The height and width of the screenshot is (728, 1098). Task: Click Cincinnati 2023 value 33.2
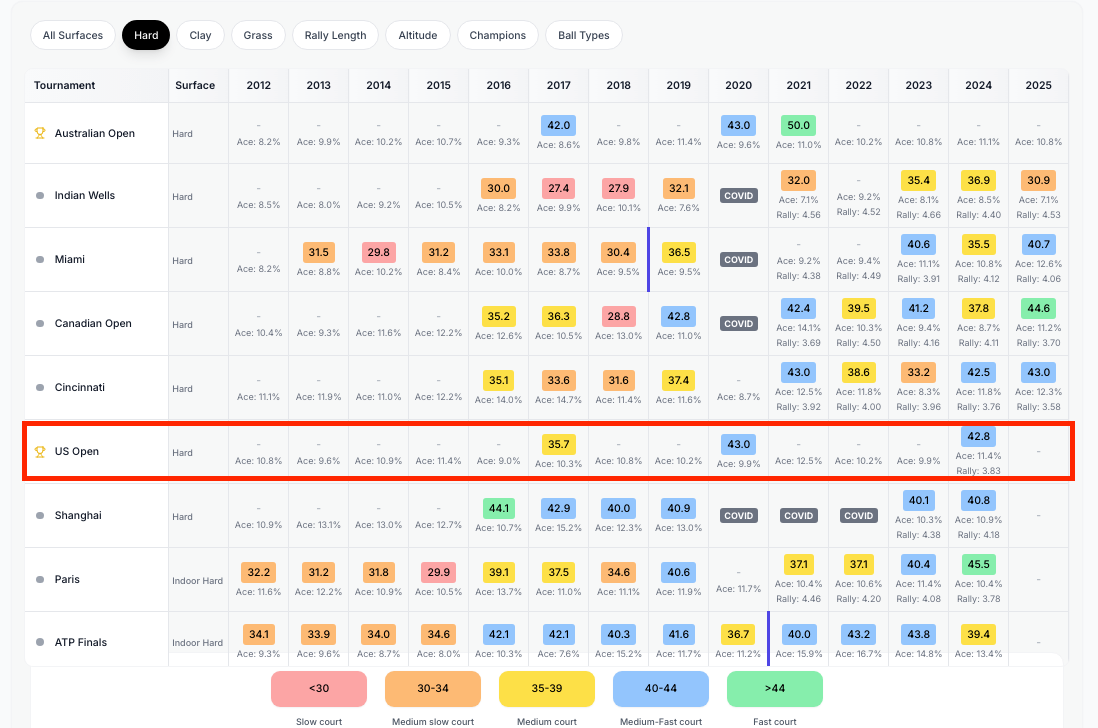tap(919, 372)
